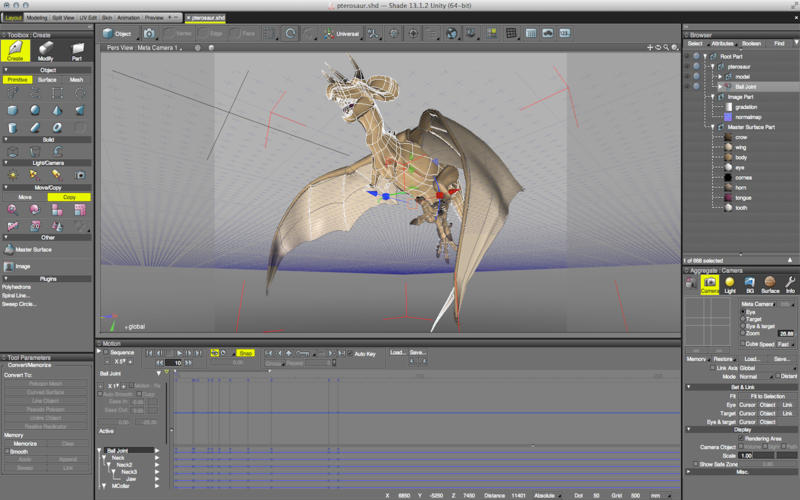The image size is (800, 500).
Task: Open the Part toolbox icon
Action: point(77,49)
